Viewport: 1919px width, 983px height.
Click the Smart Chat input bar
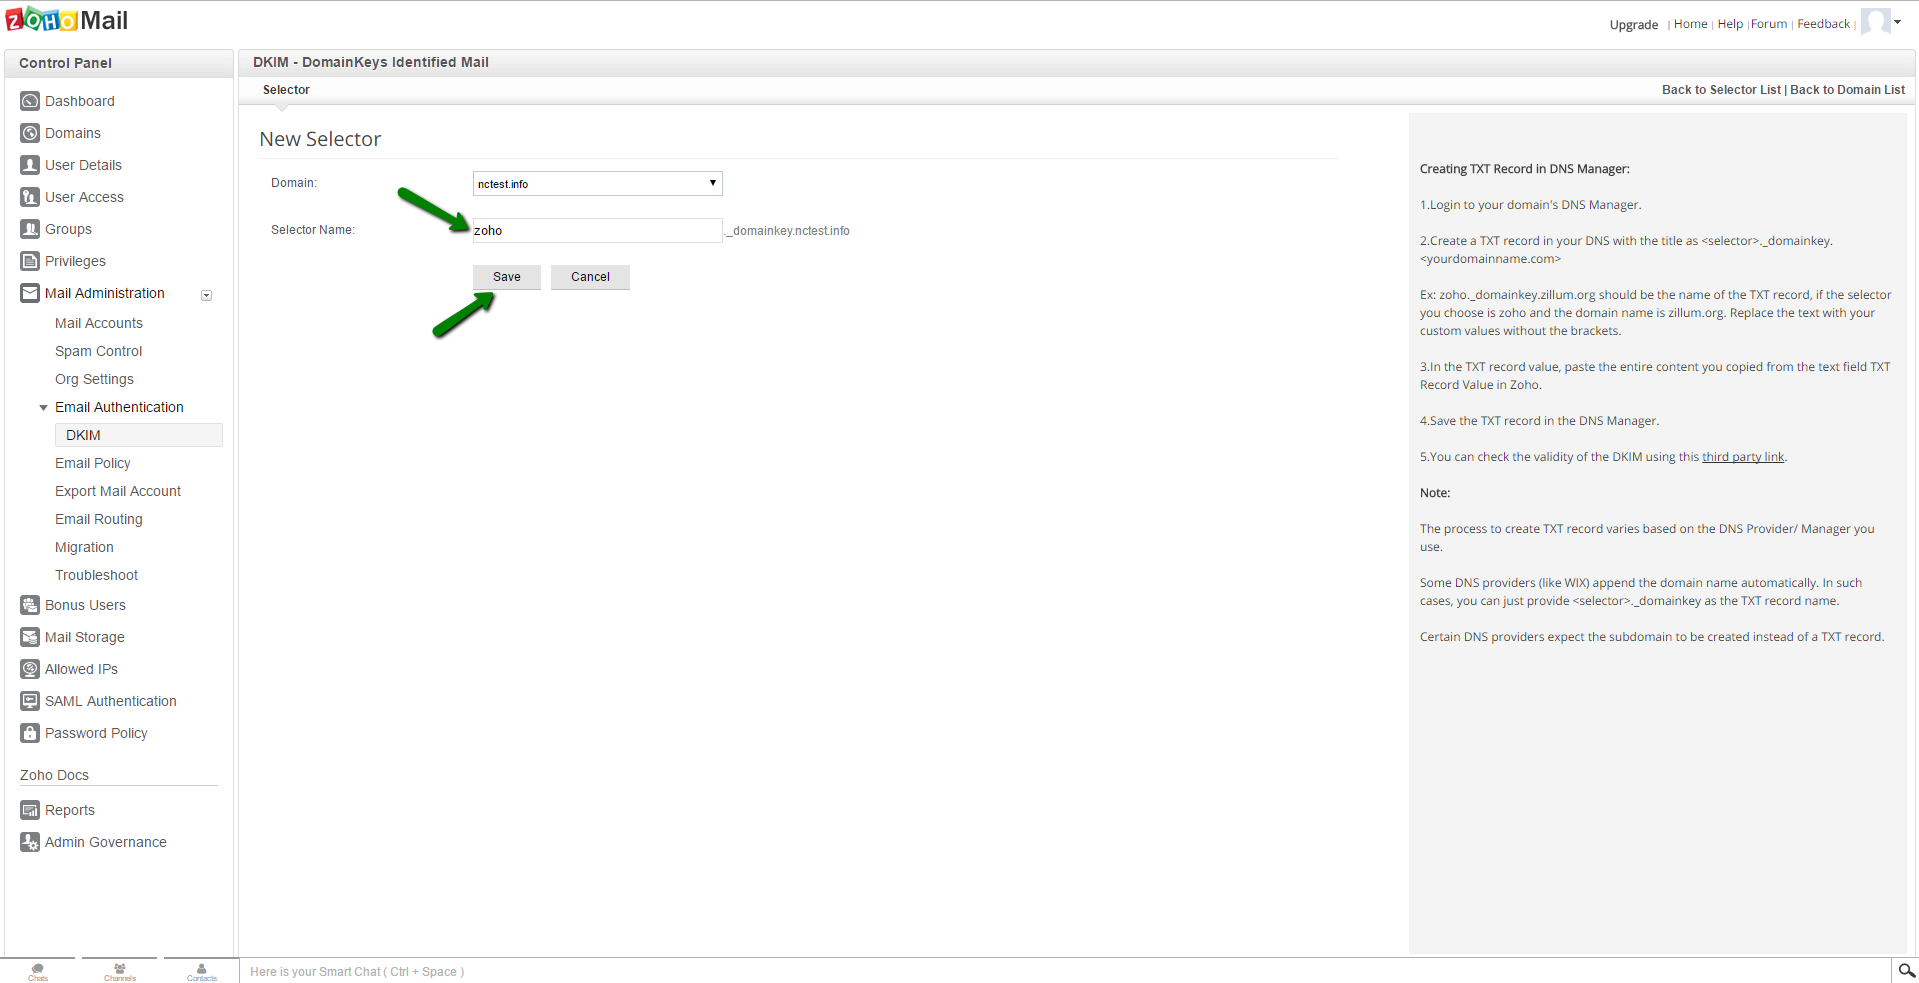(x=1064, y=971)
